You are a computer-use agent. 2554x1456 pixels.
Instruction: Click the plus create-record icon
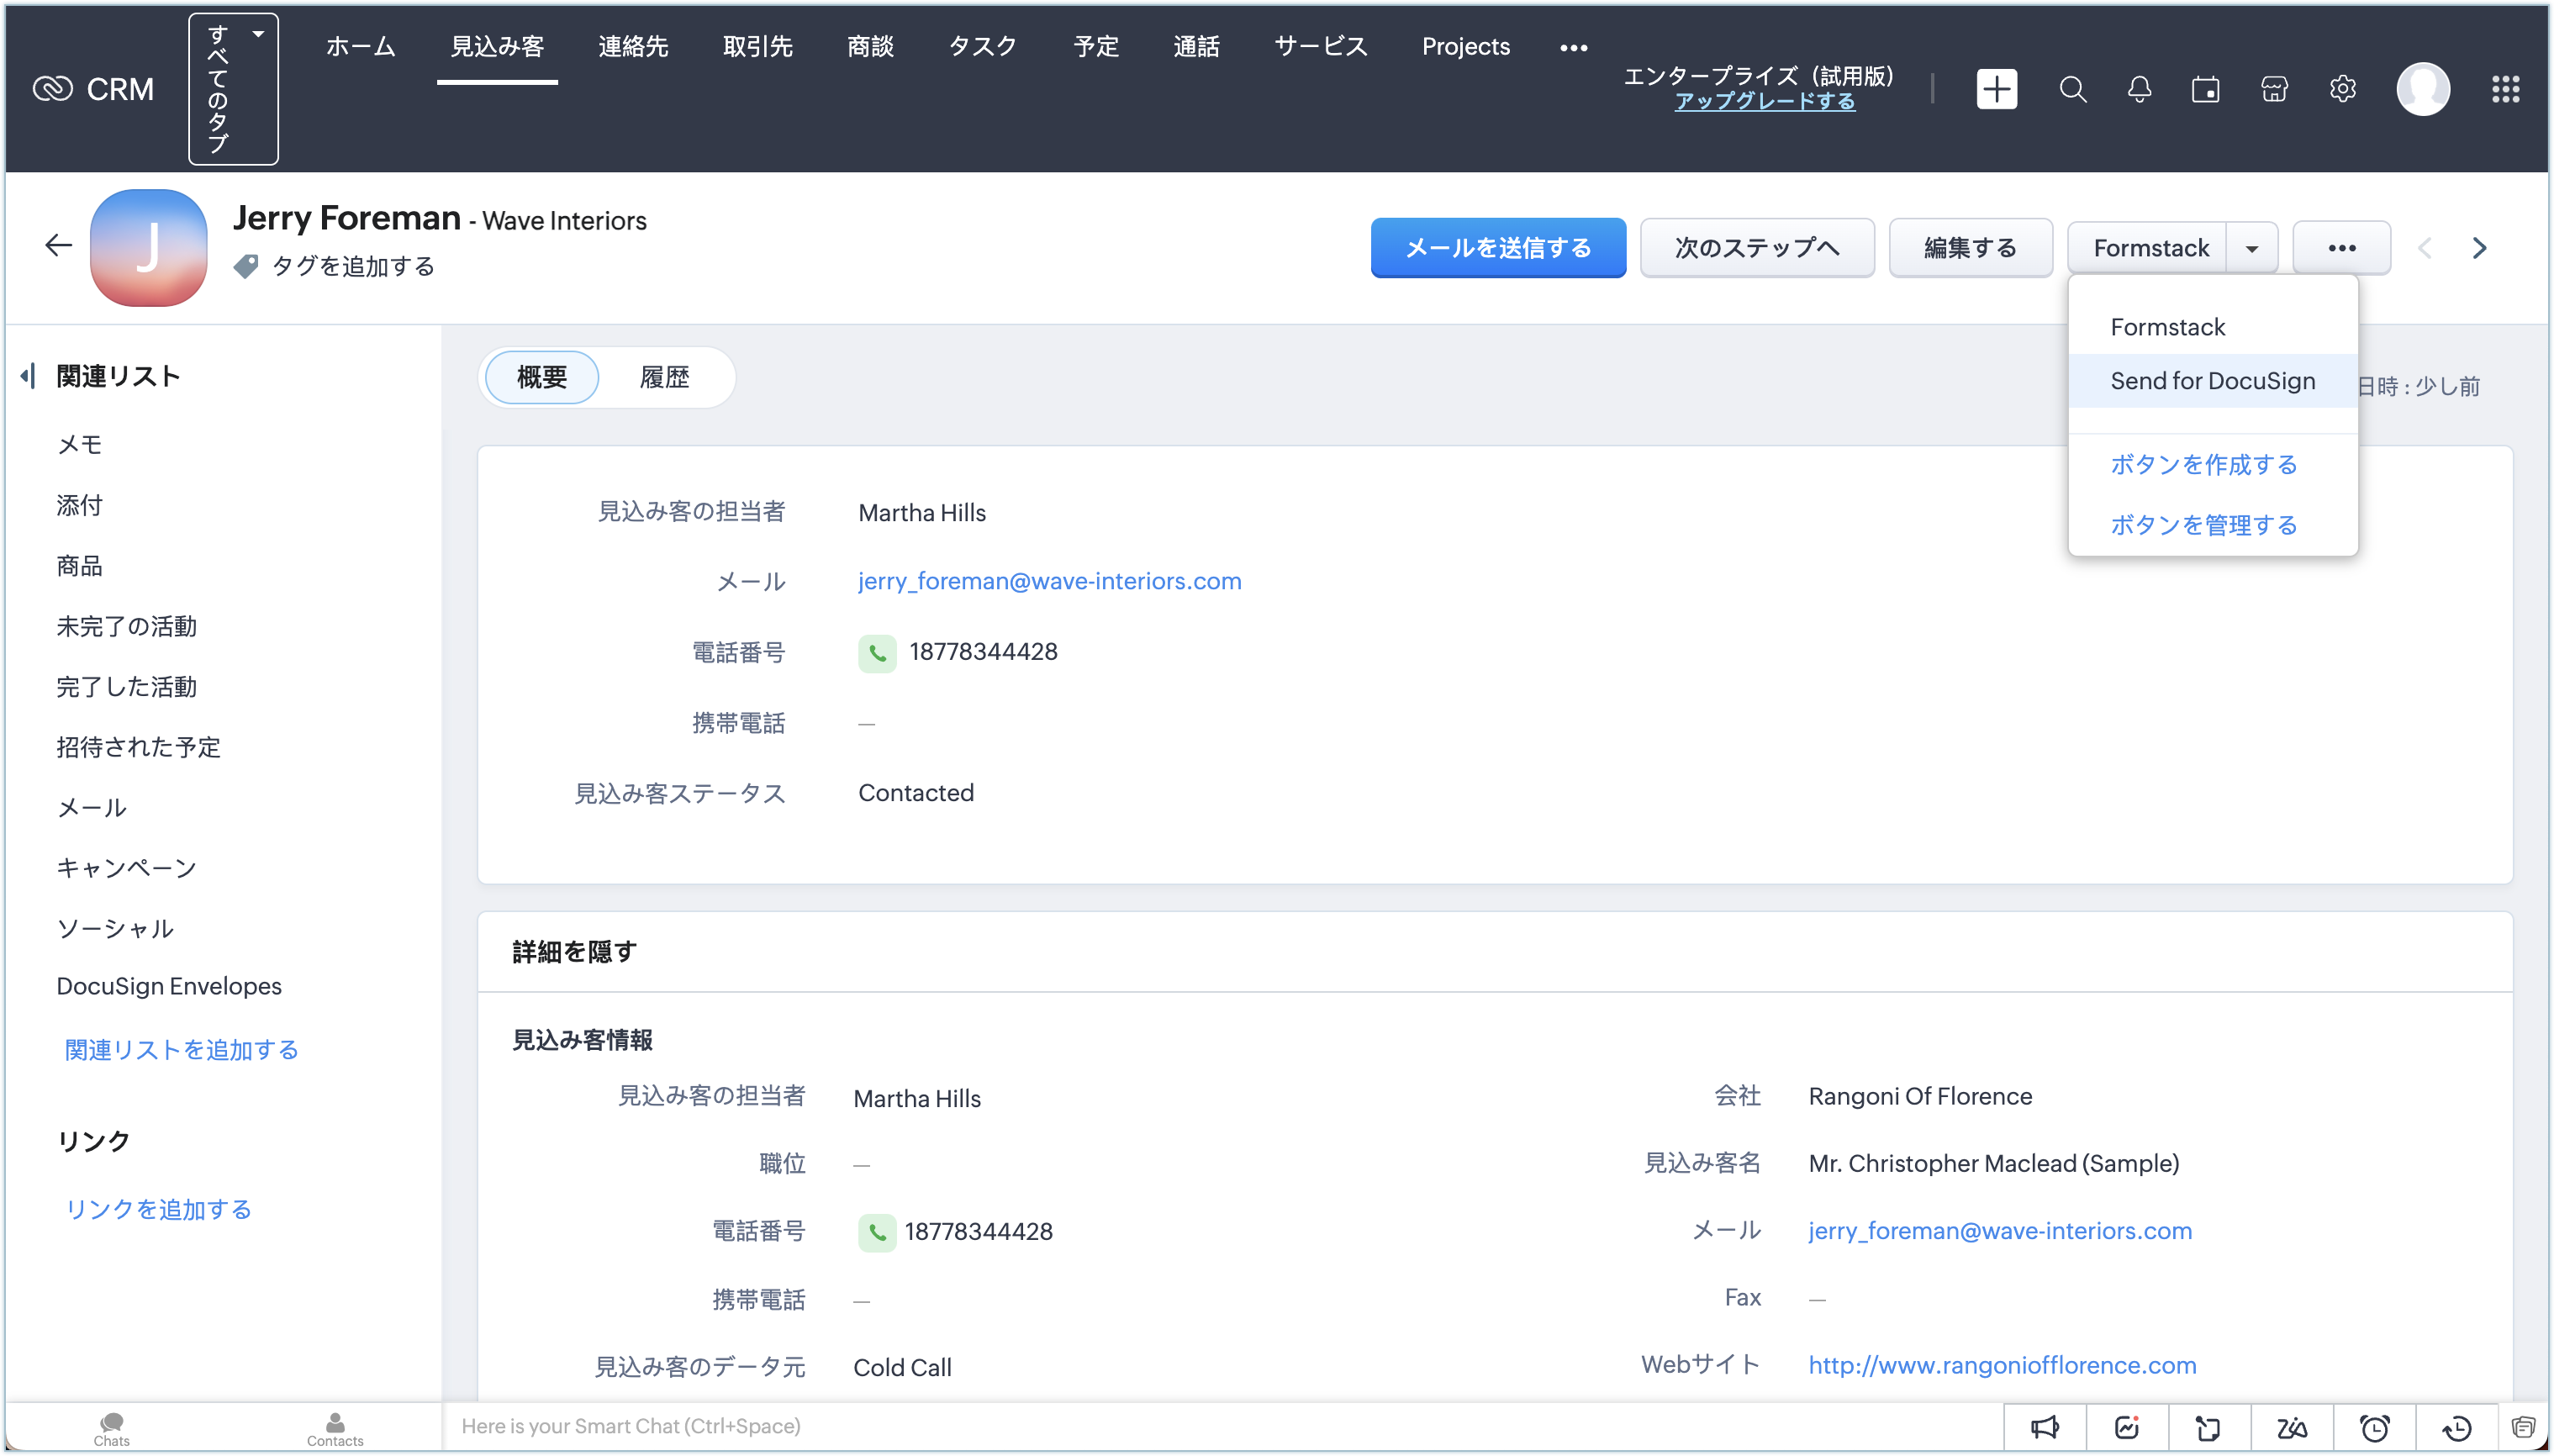pos(1996,89)
